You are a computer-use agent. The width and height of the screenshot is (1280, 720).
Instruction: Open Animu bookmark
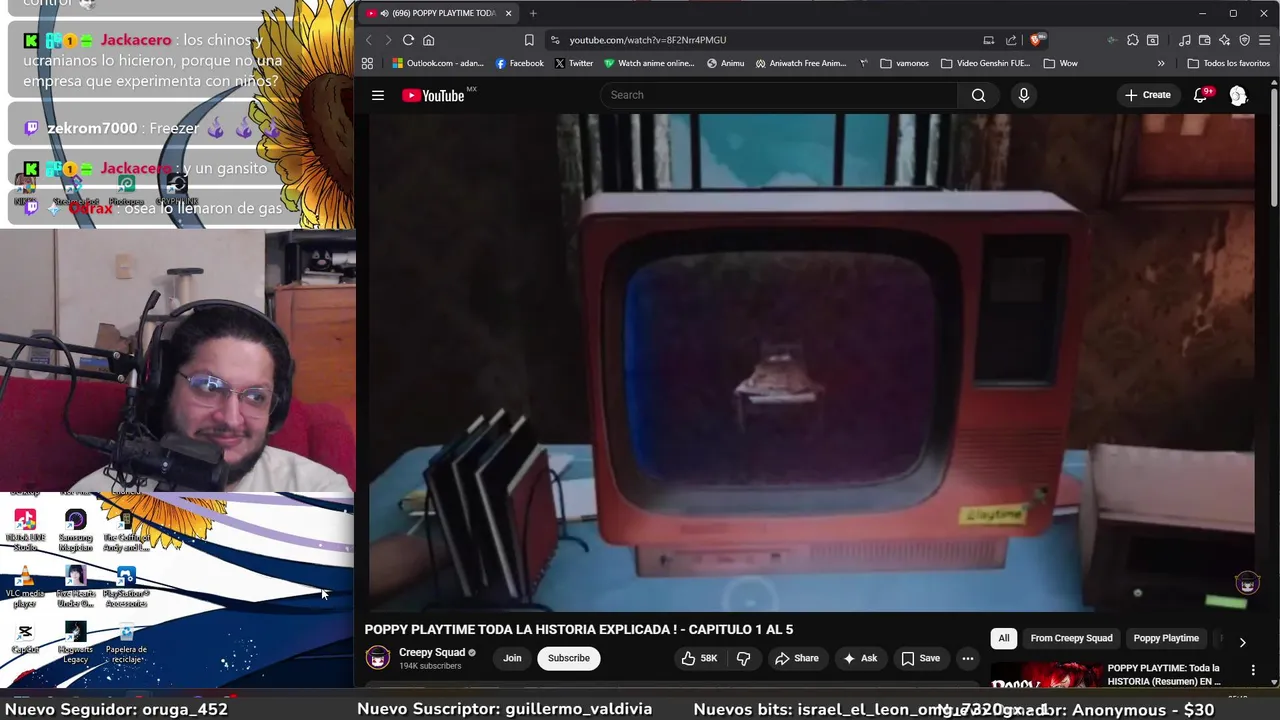(725, 63)
